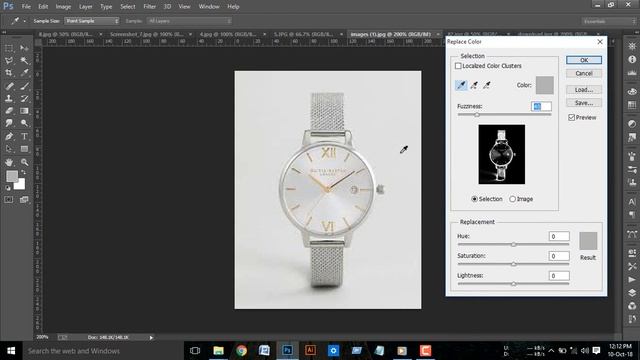This screenshot has width=640, height=360.
Task: Click the Fuzziness slider handle
Action: [477, 115]
